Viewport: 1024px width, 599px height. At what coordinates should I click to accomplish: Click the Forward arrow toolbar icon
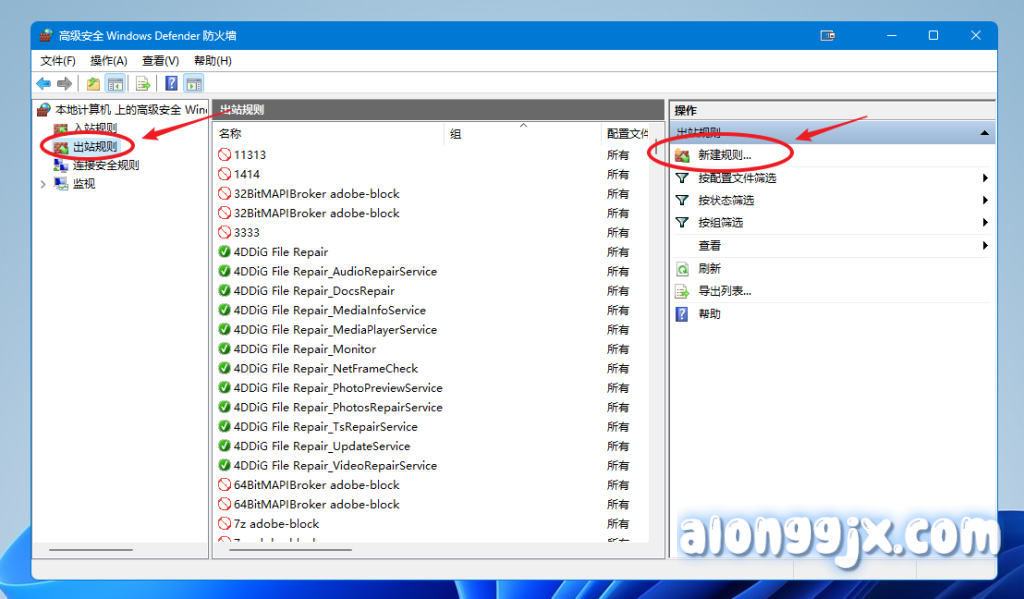coord(64,84)
